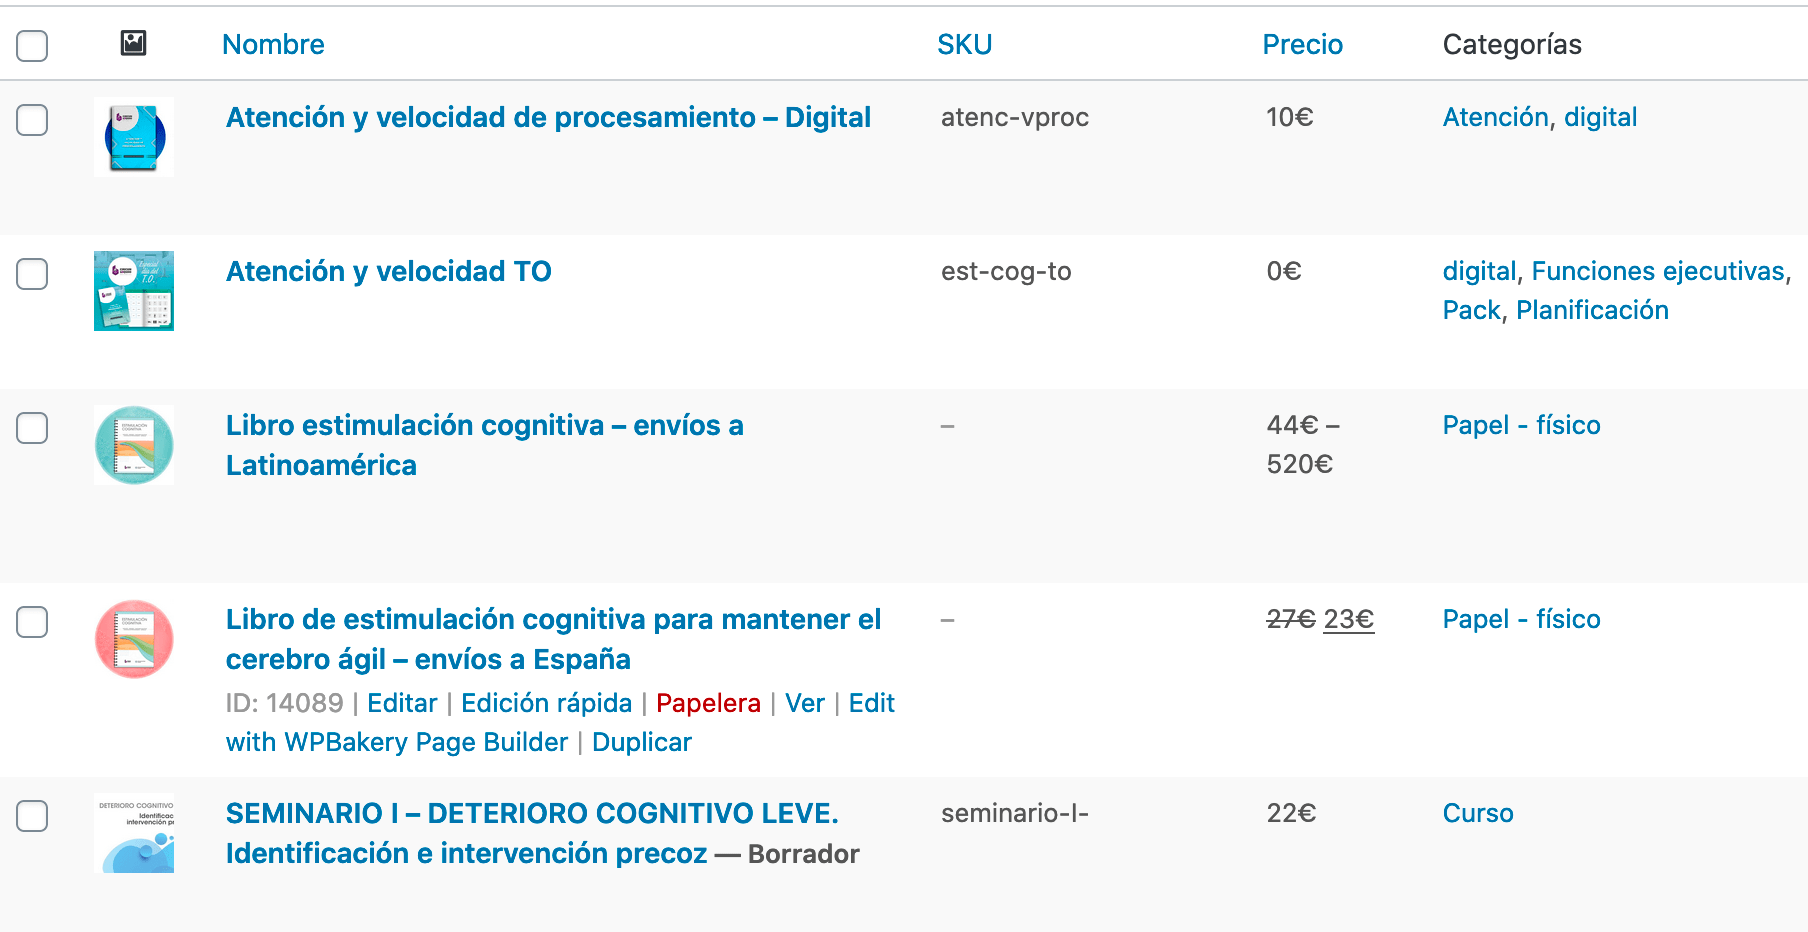This screenshot has height=932, width=1808.
Task: Duplicar the España book product
Action: [x=641, y=742]
